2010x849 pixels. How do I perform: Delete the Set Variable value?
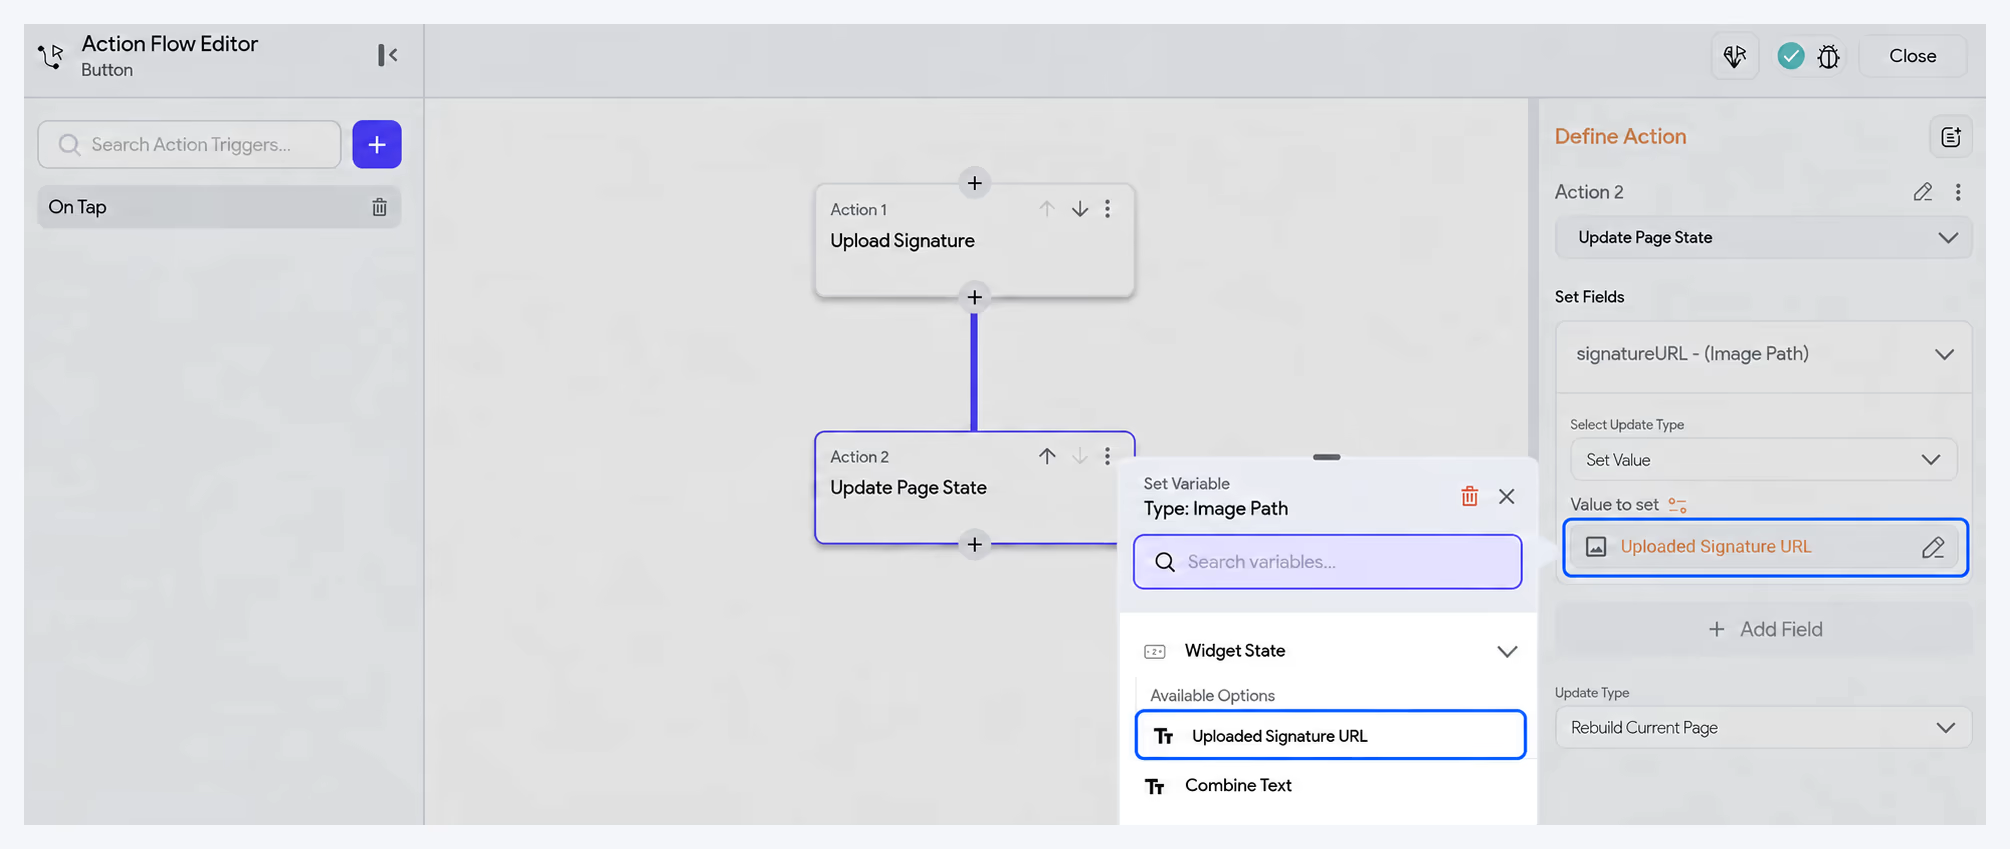(1469, 496)
